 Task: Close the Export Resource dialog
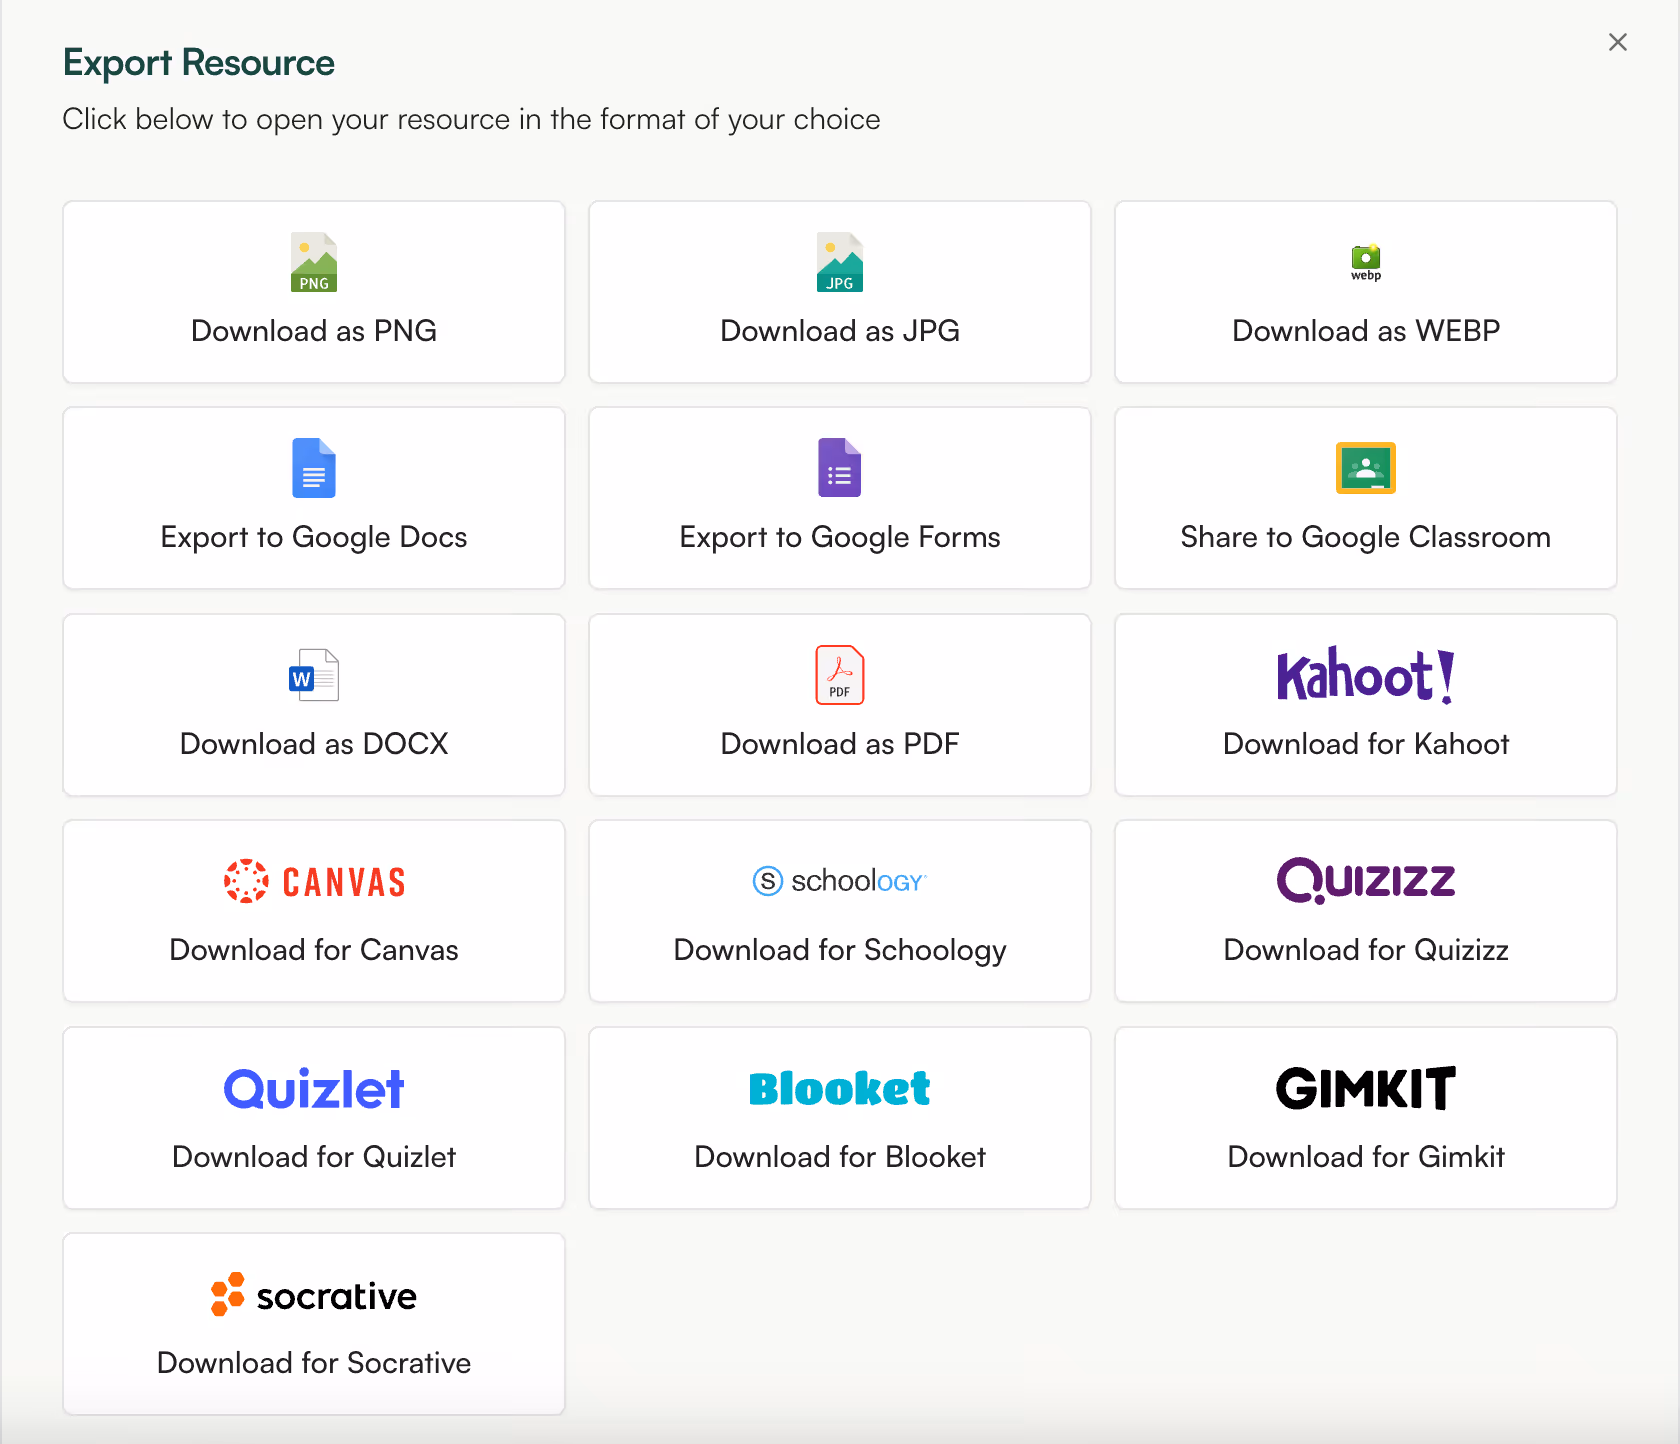[x=1618, y=42]
